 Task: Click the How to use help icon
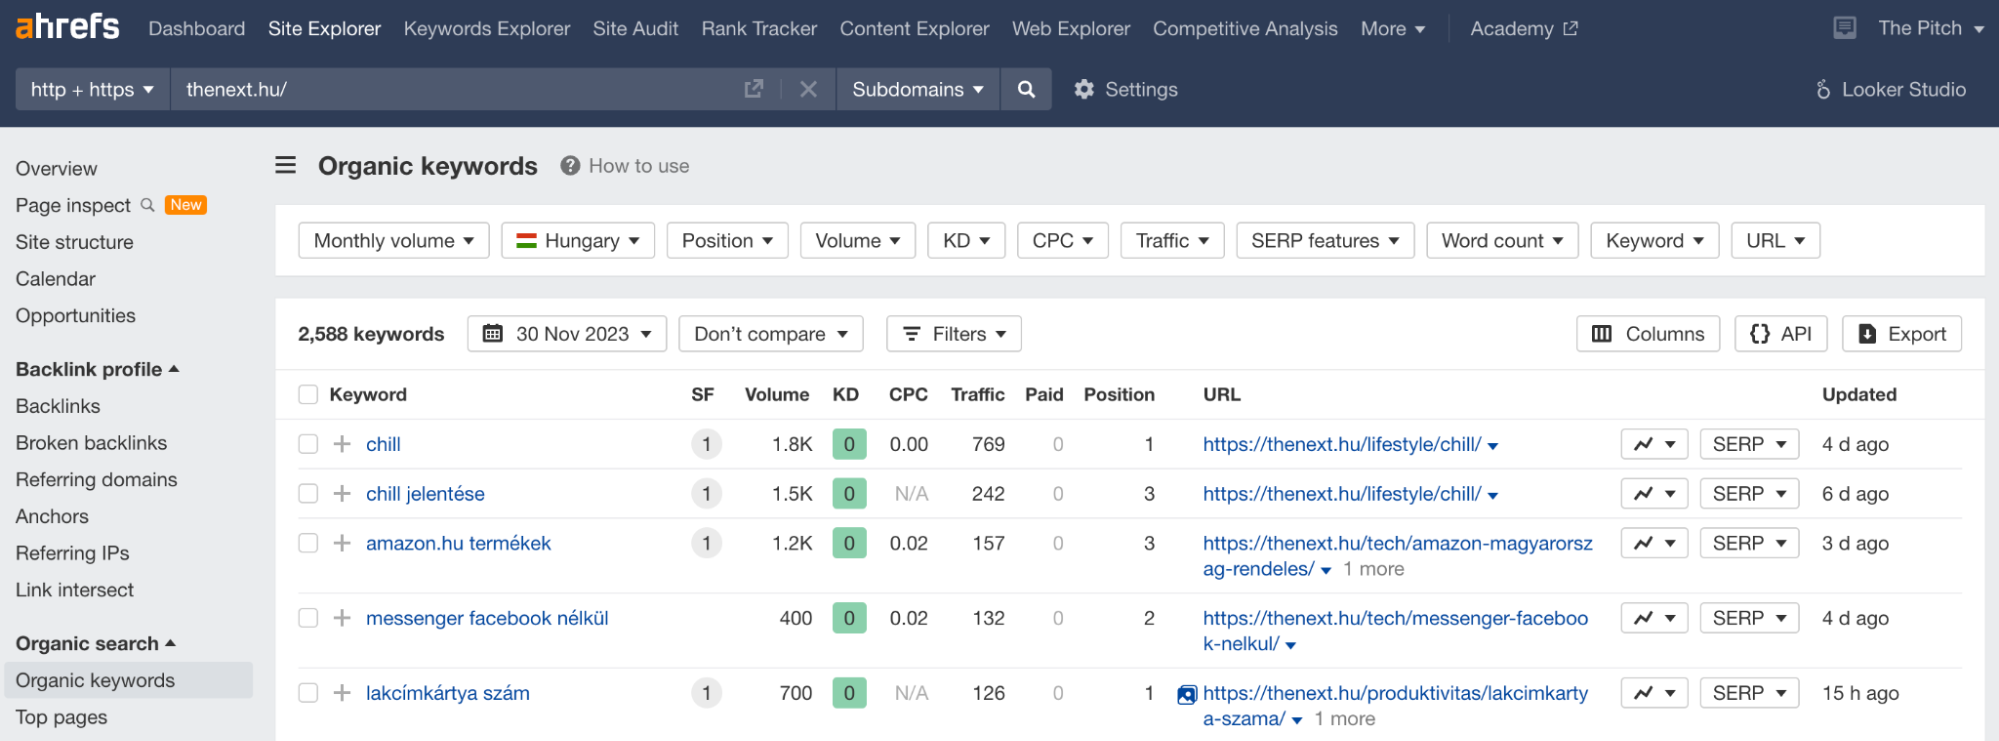click(570, 166)
